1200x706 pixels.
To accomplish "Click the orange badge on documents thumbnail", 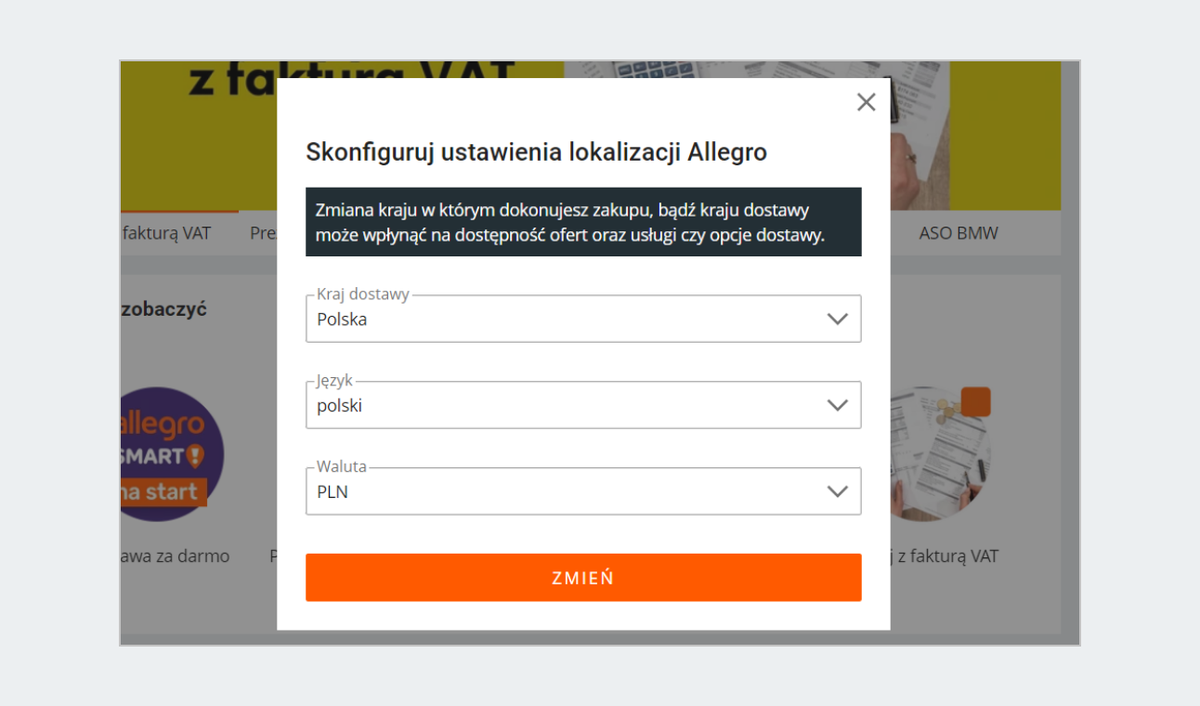I will 974,401.
